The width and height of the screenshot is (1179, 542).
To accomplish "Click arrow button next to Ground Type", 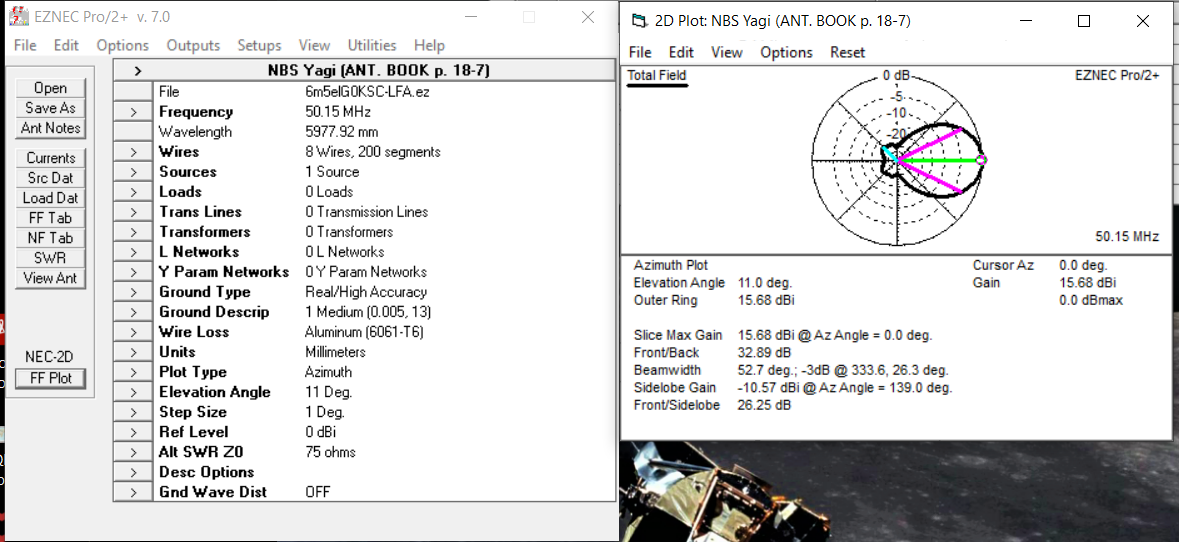I will [x=134, y=292].
